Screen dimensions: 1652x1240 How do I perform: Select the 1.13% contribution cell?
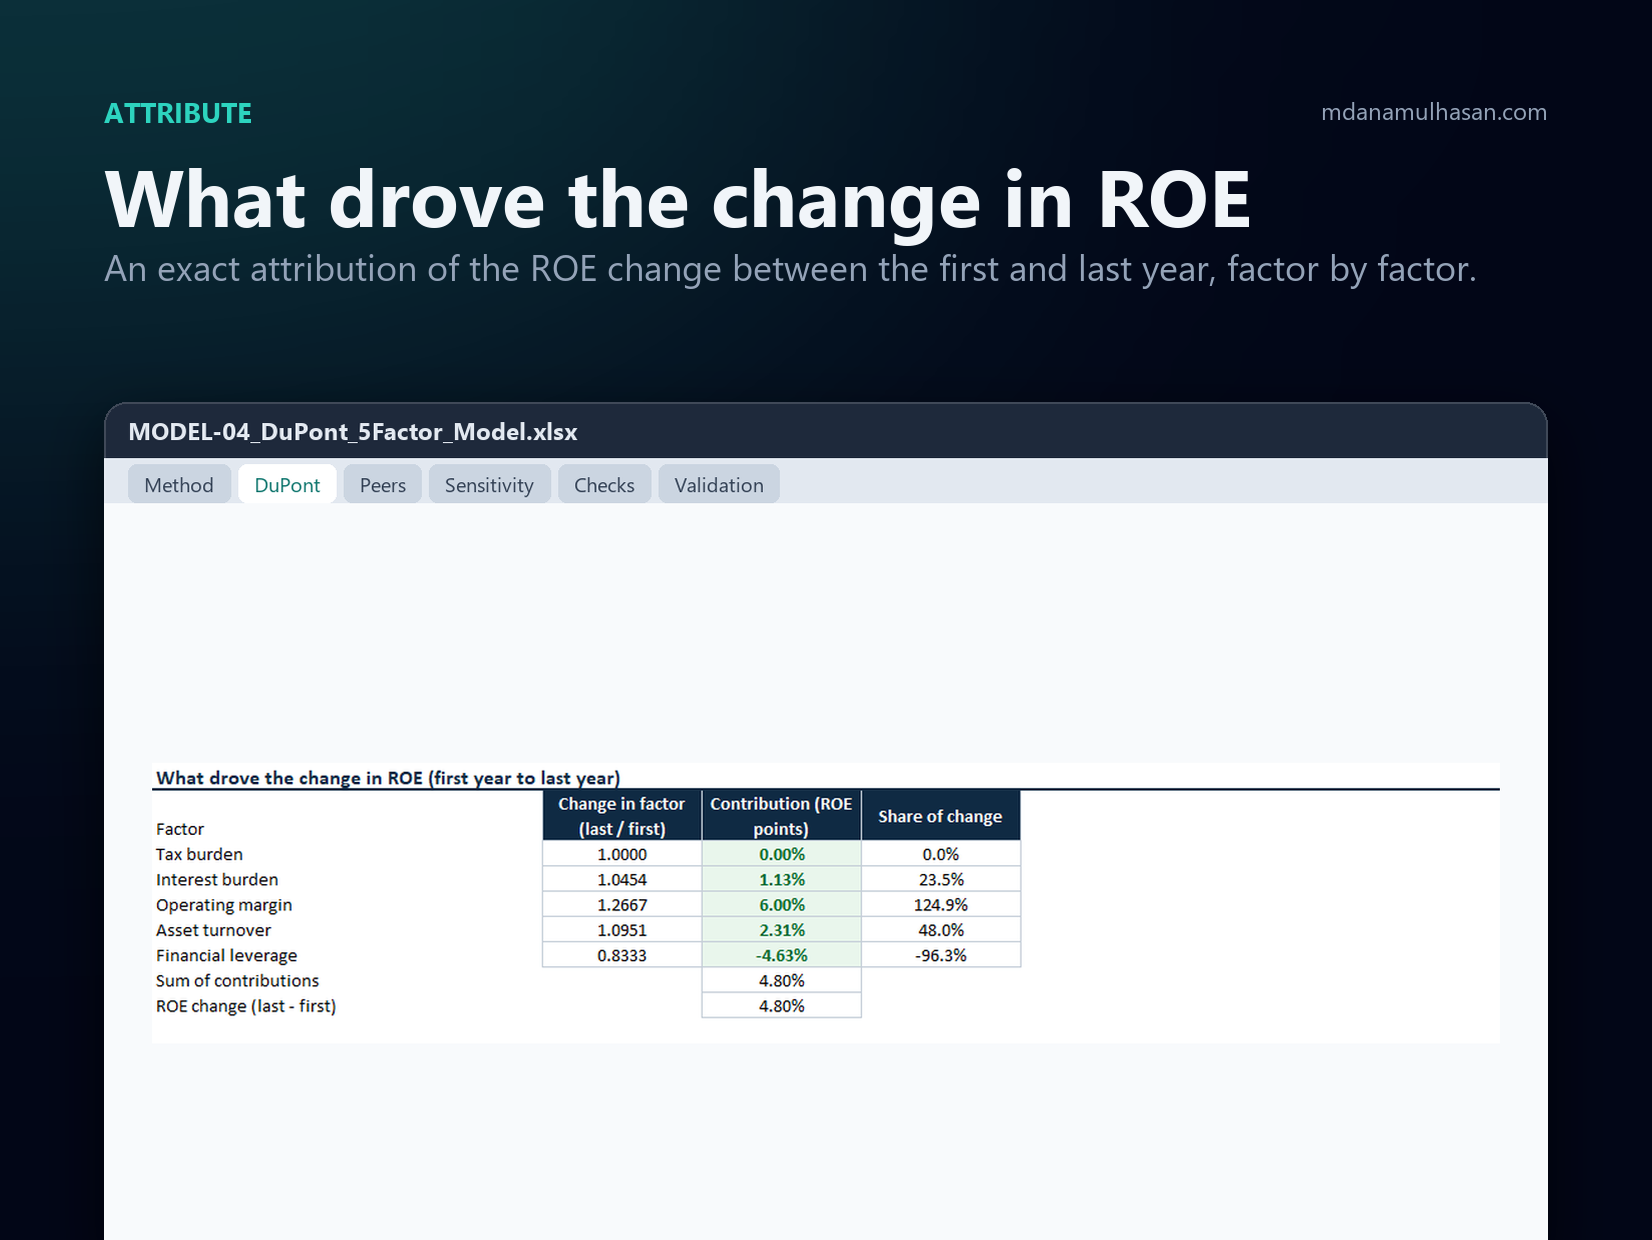coord(781,879)
